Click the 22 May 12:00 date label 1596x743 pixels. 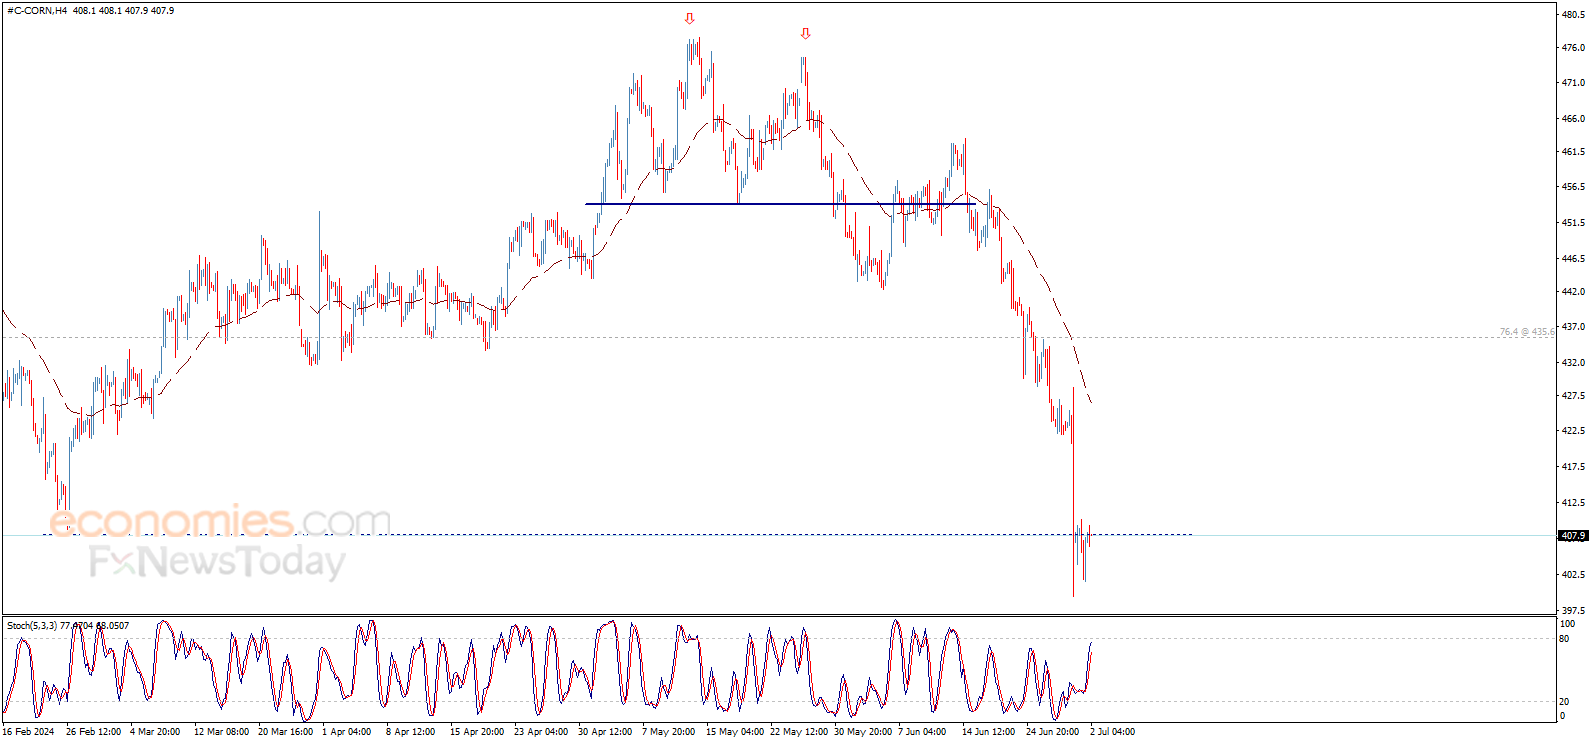point(799,732)
